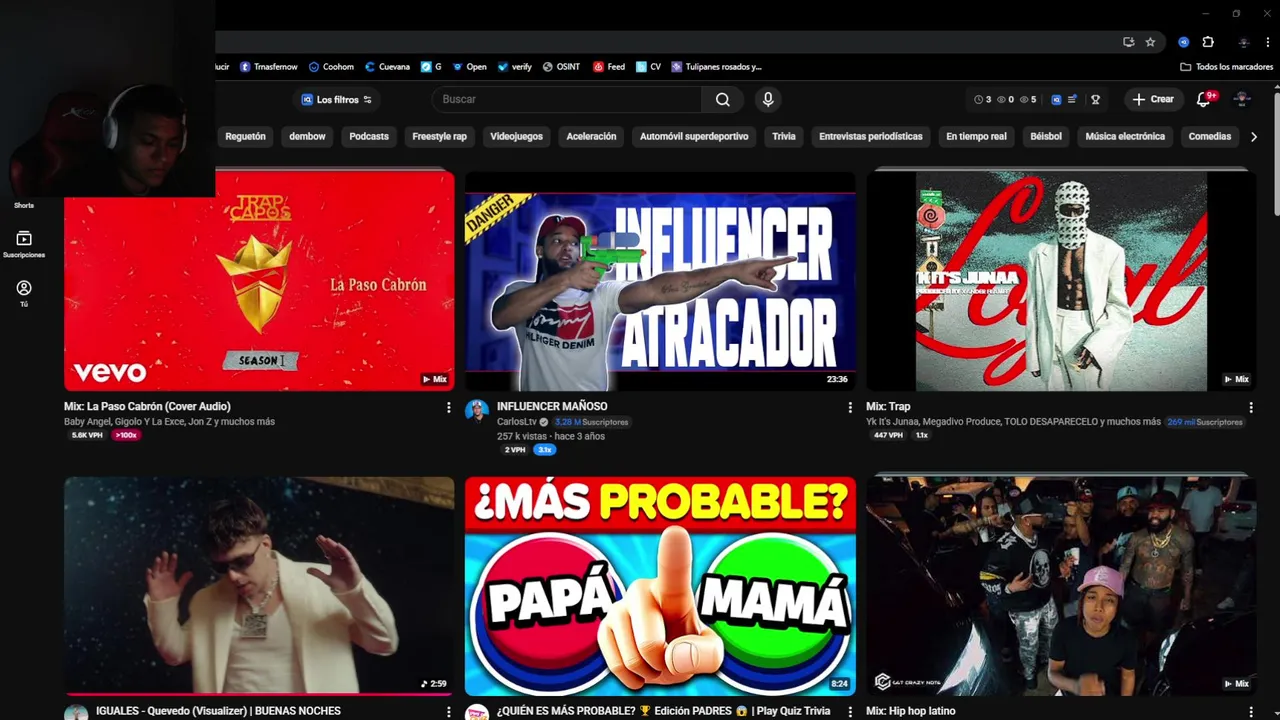Click the blue IQ extension in Chrome toolbar
The image size is (1280, 720).
coord(1183,42)
